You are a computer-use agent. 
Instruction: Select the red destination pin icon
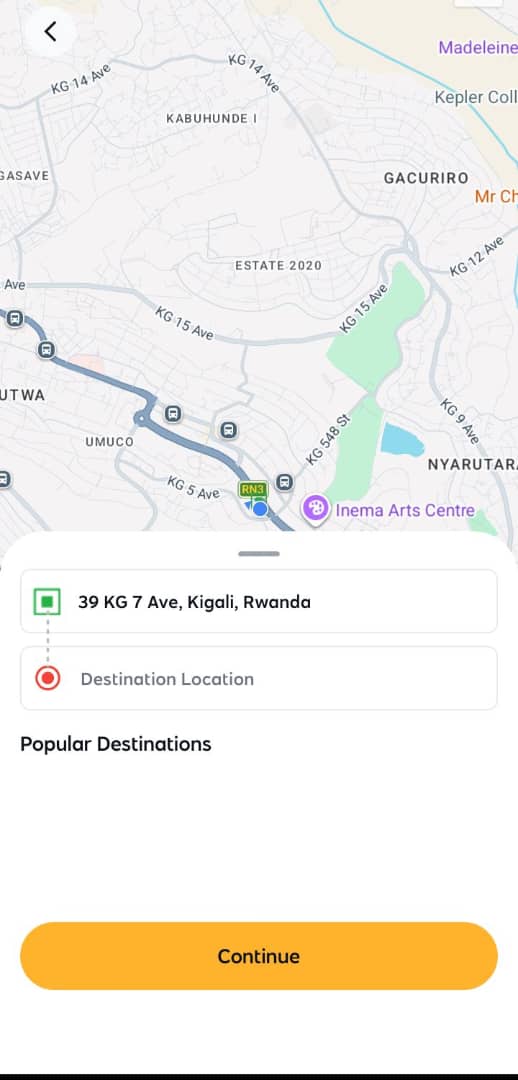pyautogui.click(x=48, y=678)
